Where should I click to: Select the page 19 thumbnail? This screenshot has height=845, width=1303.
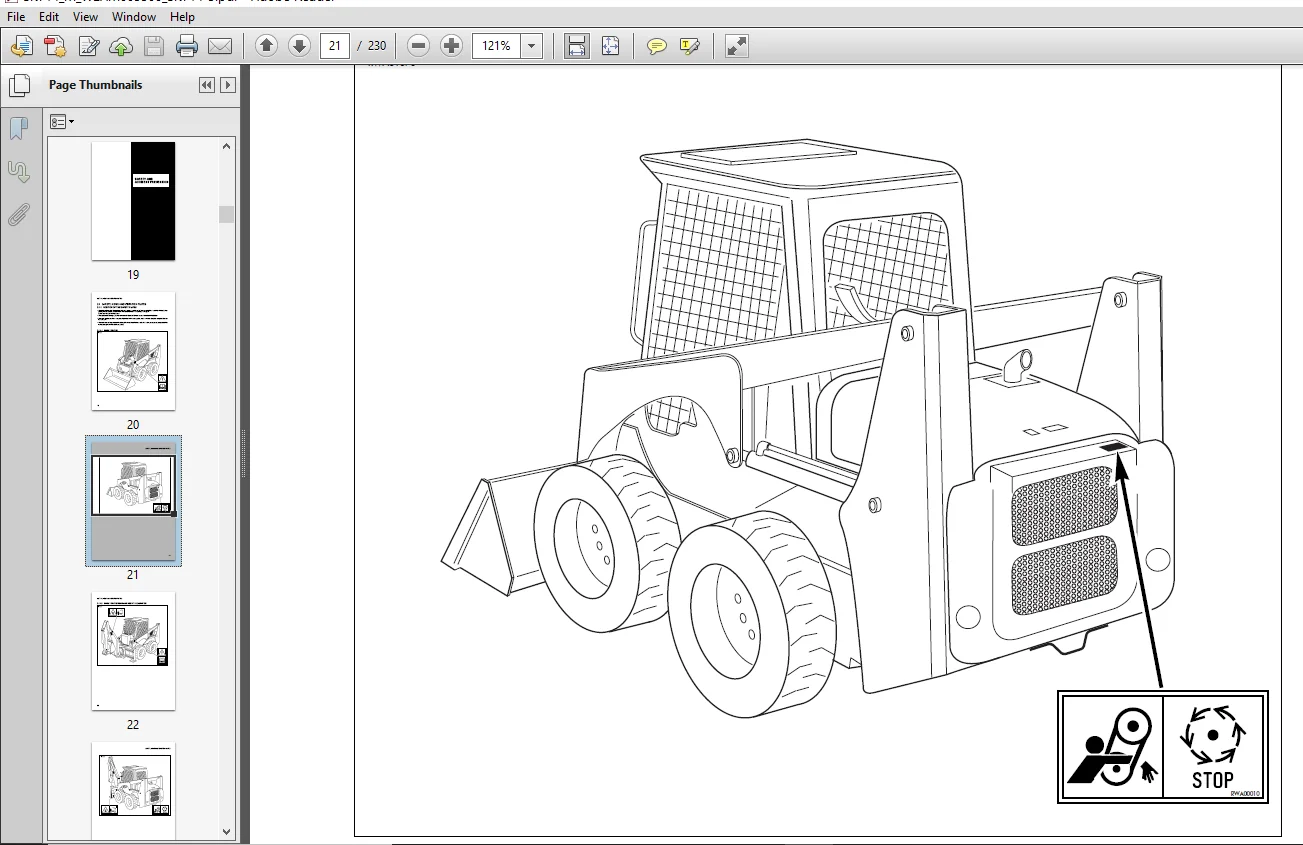133,201
